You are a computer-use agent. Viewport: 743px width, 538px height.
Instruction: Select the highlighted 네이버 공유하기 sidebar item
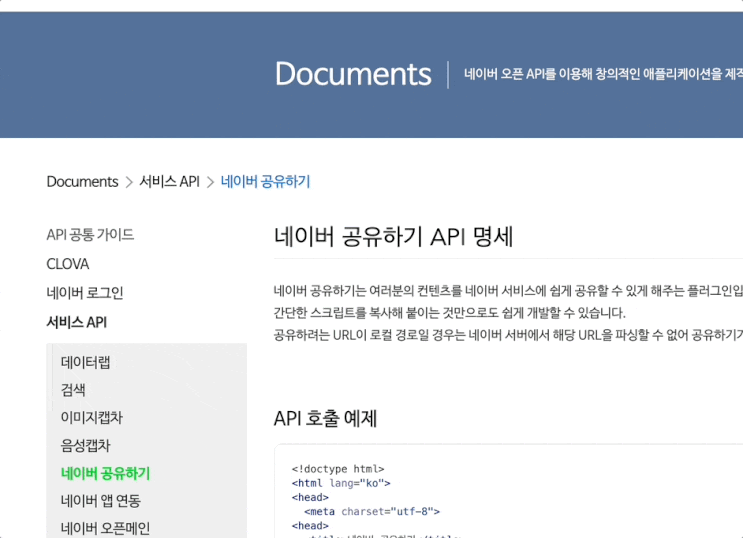105,473
